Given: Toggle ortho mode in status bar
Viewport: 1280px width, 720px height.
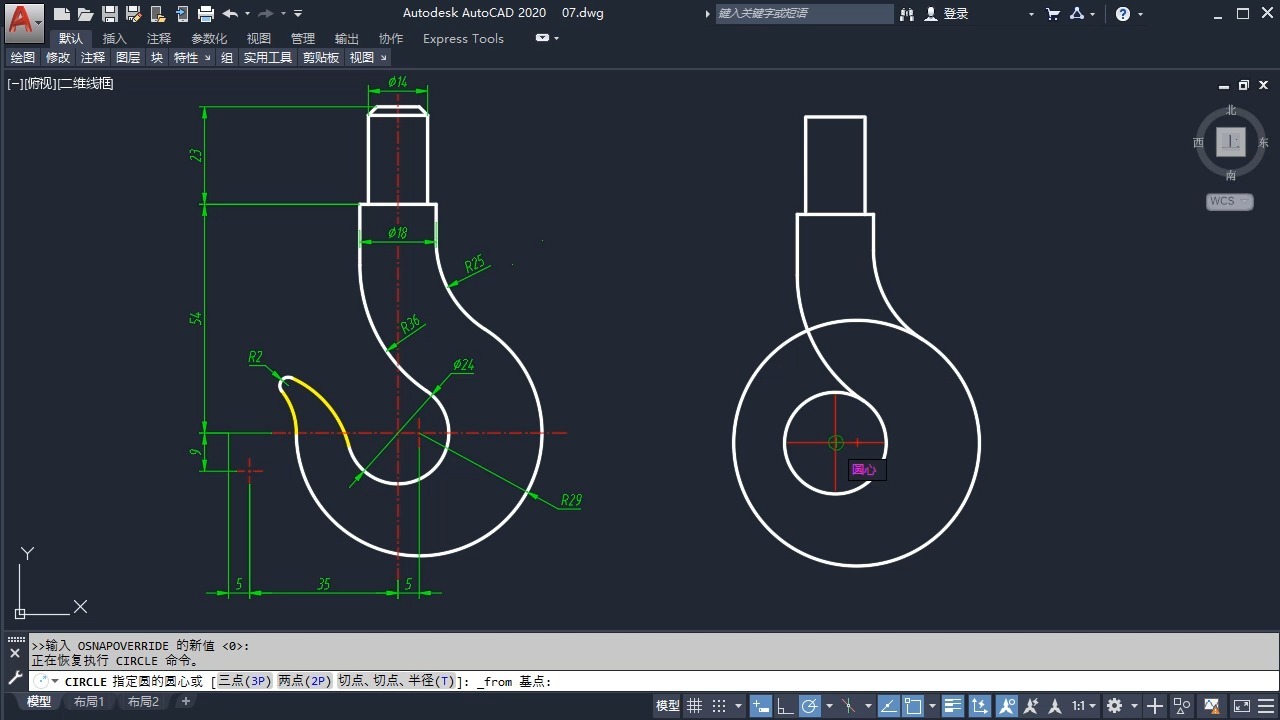Looking at the screenshot, I should click(785, 705).
